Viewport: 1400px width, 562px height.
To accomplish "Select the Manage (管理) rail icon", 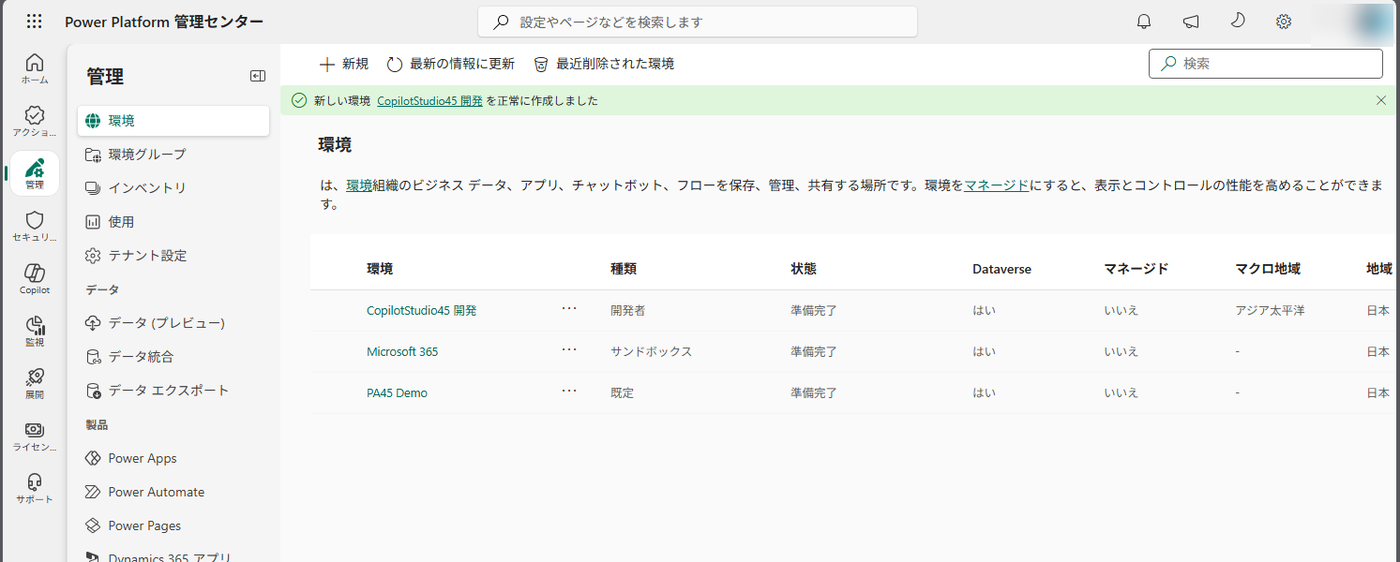I will (34, 173).
